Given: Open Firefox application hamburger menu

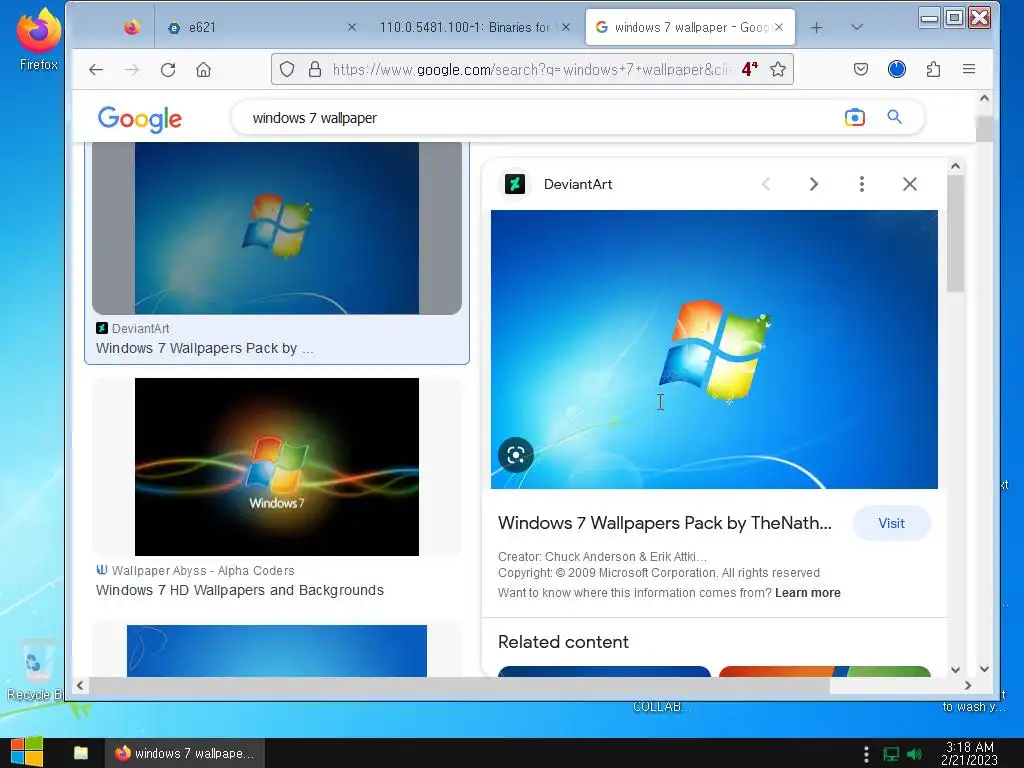Looking at the screenshot, I should tap(969, 69).
